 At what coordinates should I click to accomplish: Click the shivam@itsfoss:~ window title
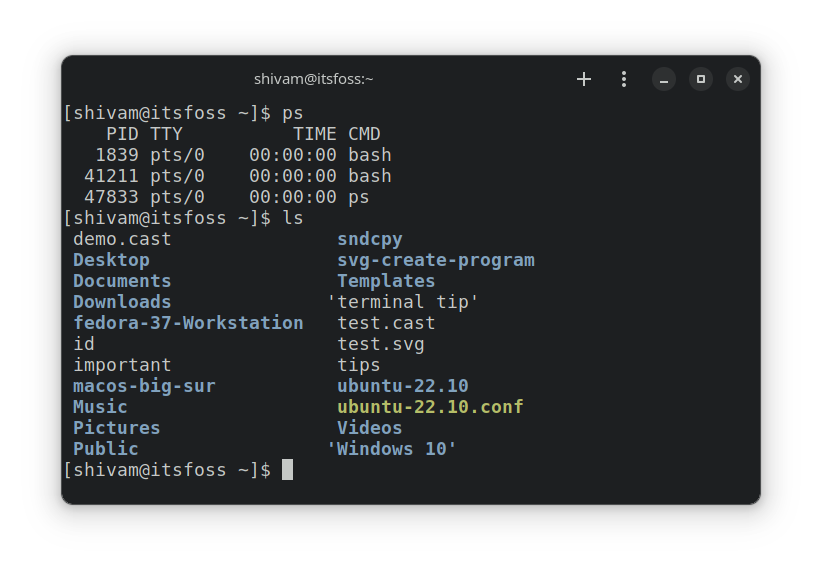[313, 79]
